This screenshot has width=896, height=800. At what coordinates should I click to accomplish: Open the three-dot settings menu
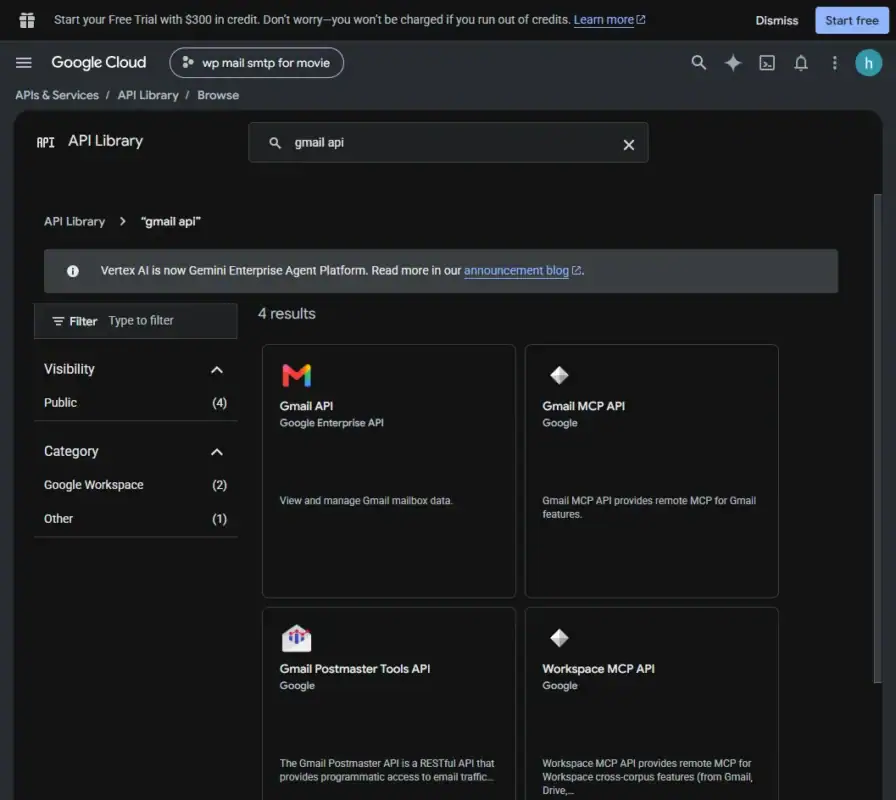[834, 62]
